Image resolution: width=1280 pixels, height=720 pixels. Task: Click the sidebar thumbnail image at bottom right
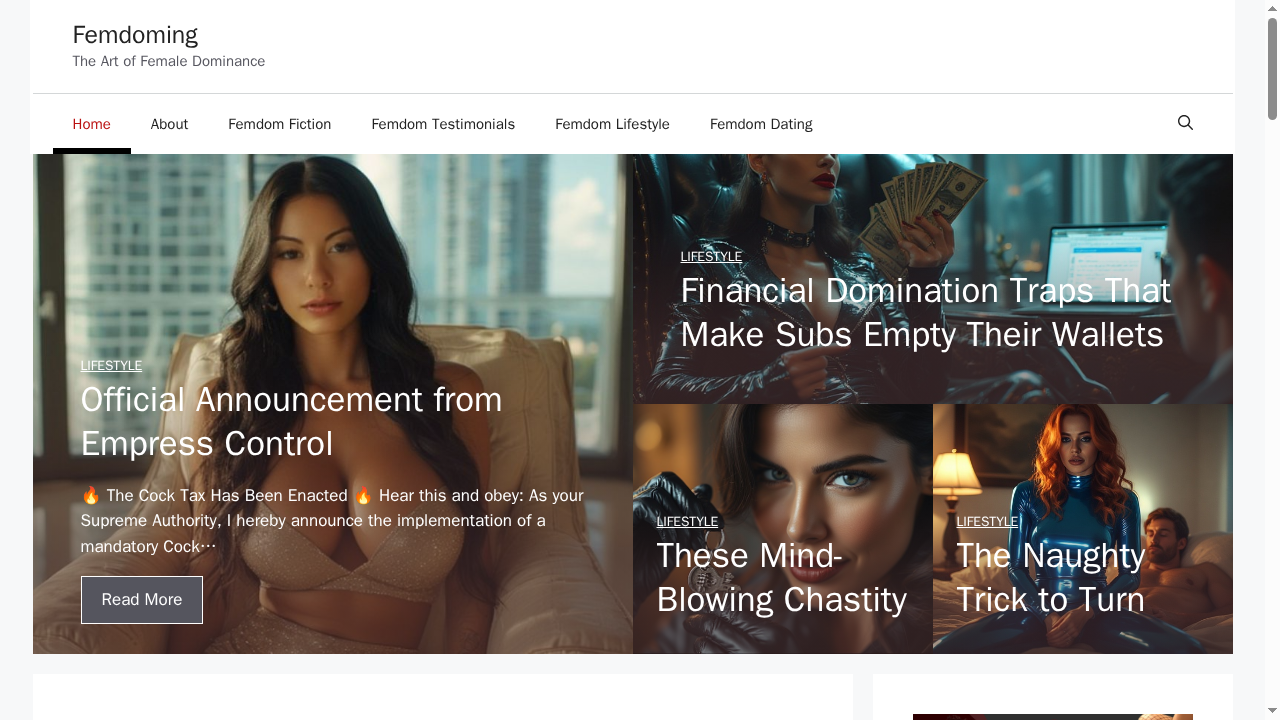1052,717
